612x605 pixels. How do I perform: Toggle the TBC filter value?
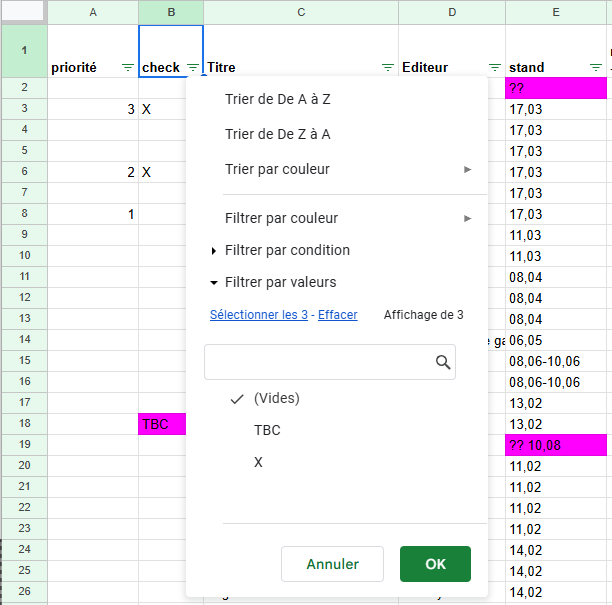(267, 430)
